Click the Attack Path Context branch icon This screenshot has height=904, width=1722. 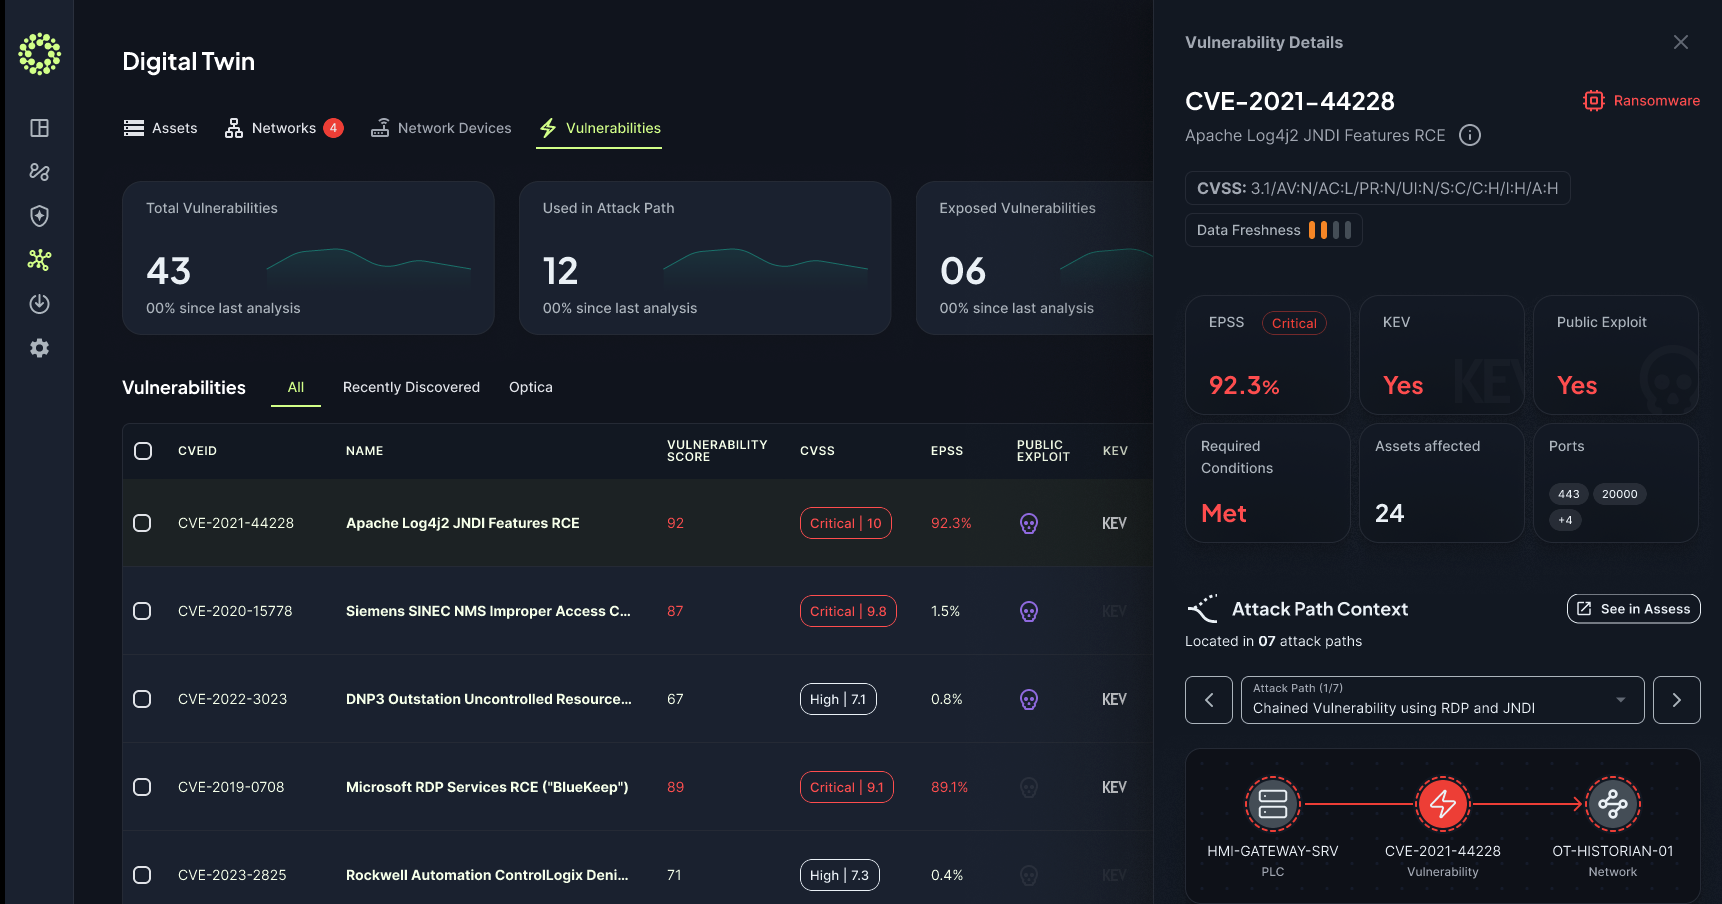[1202, 608]
